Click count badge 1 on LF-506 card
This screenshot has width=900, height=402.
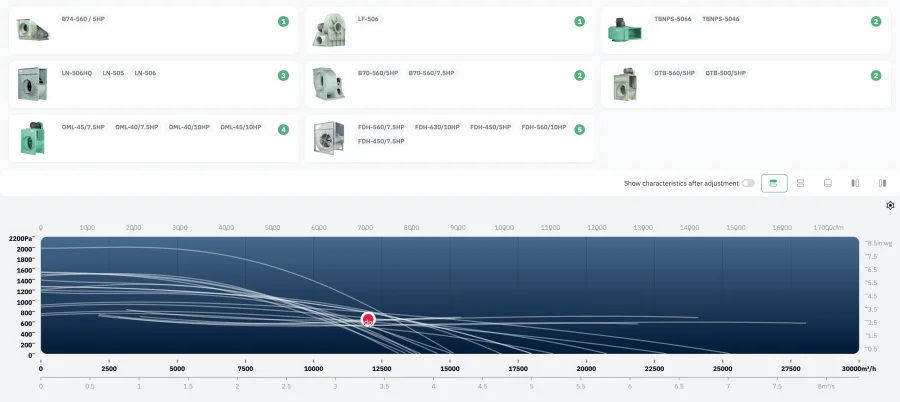[x=579, y=21]
